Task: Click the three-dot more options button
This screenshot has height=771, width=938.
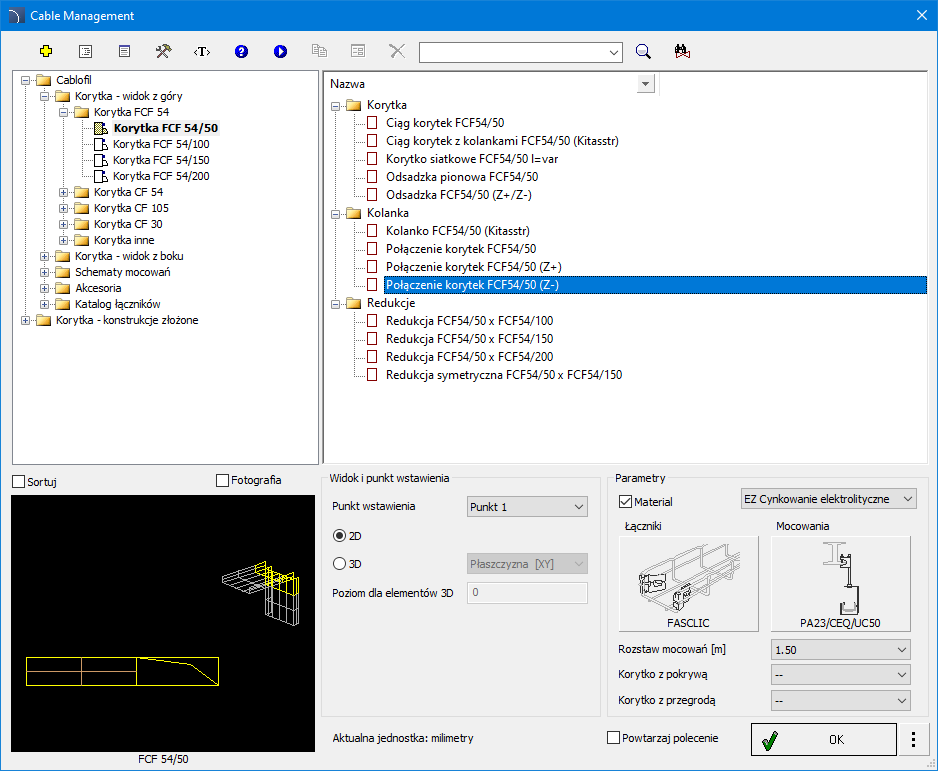Action: 913,740
